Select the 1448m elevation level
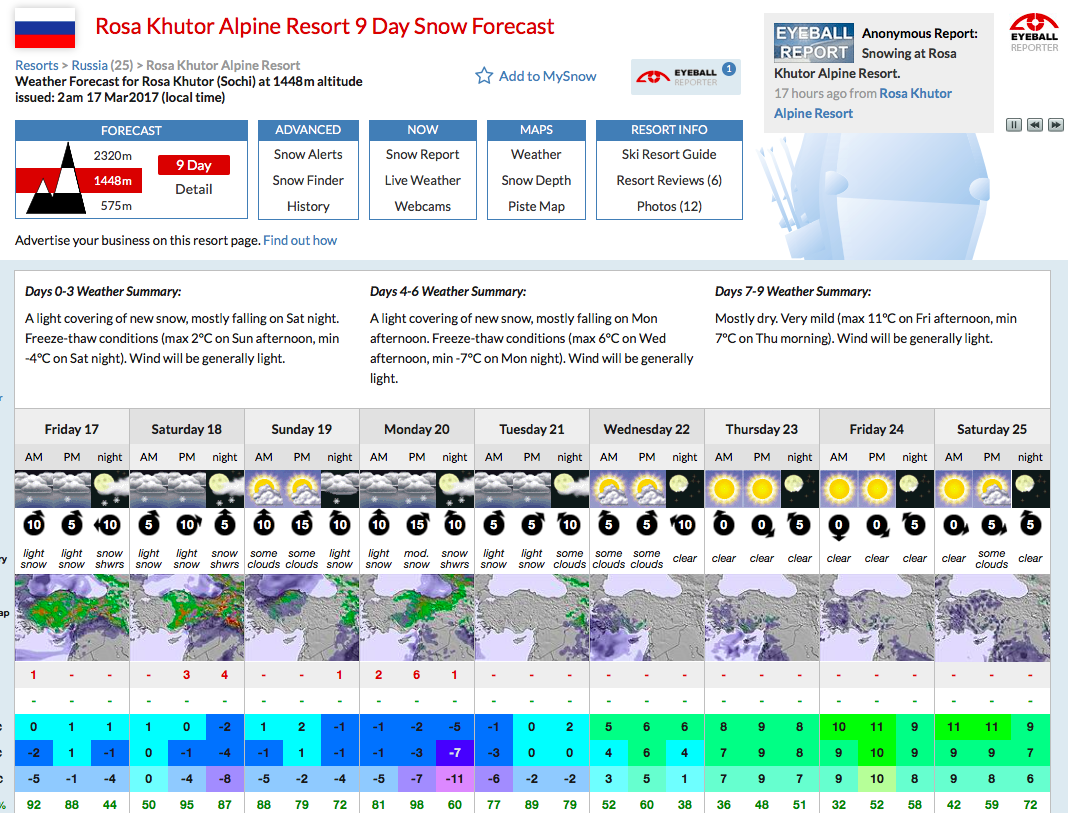Viewport: 1068px width, 813px height. tap(112, 180)
